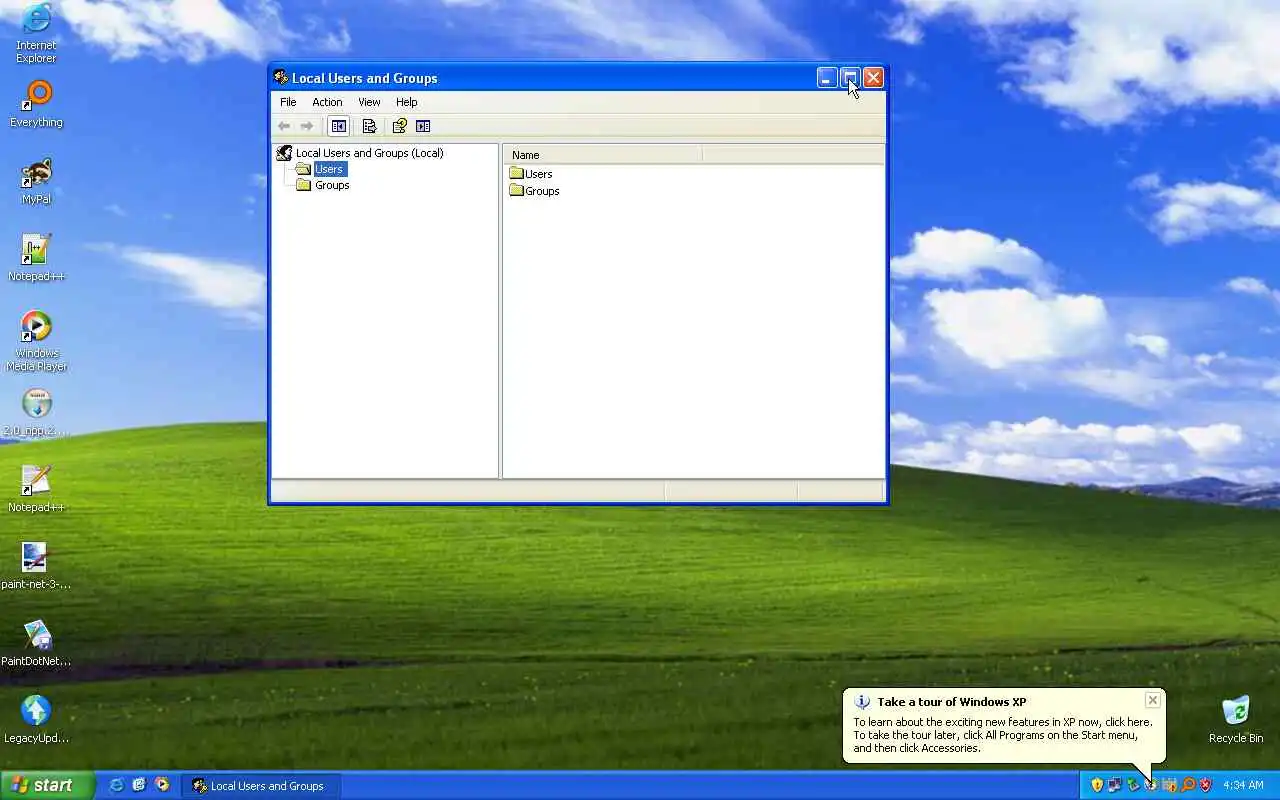Click Local Users and Groups taskbar button

260,786
